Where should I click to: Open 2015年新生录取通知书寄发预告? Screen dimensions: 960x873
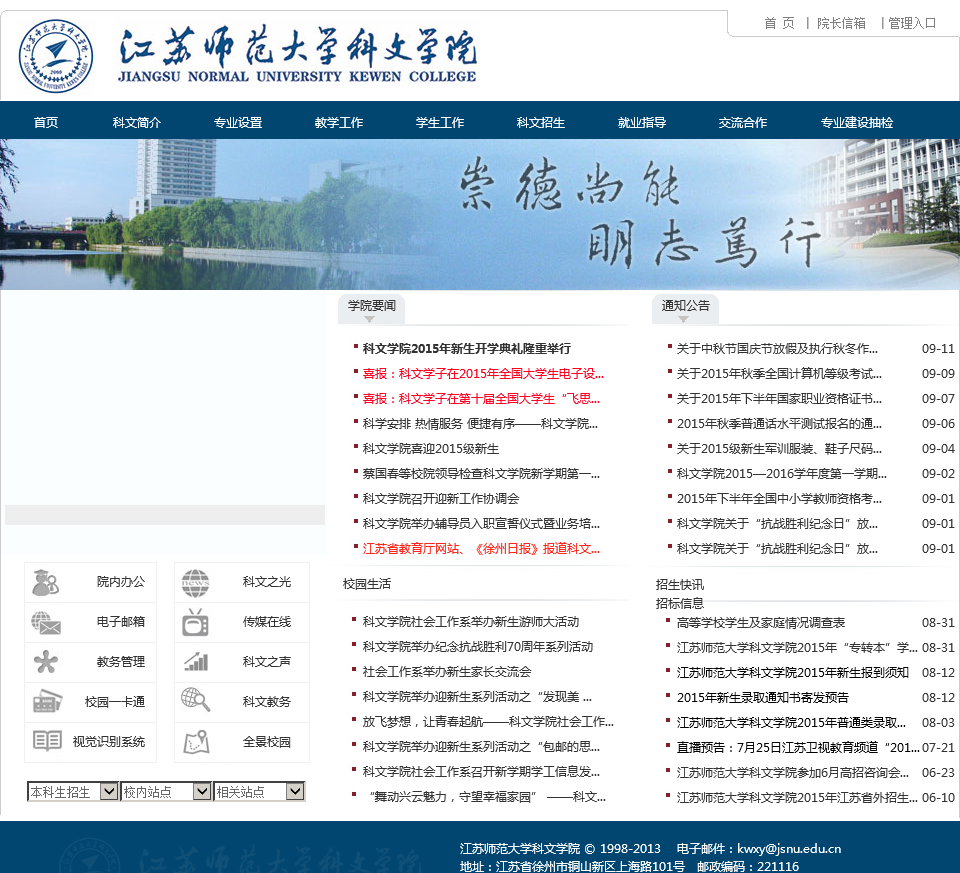point(762,697)
